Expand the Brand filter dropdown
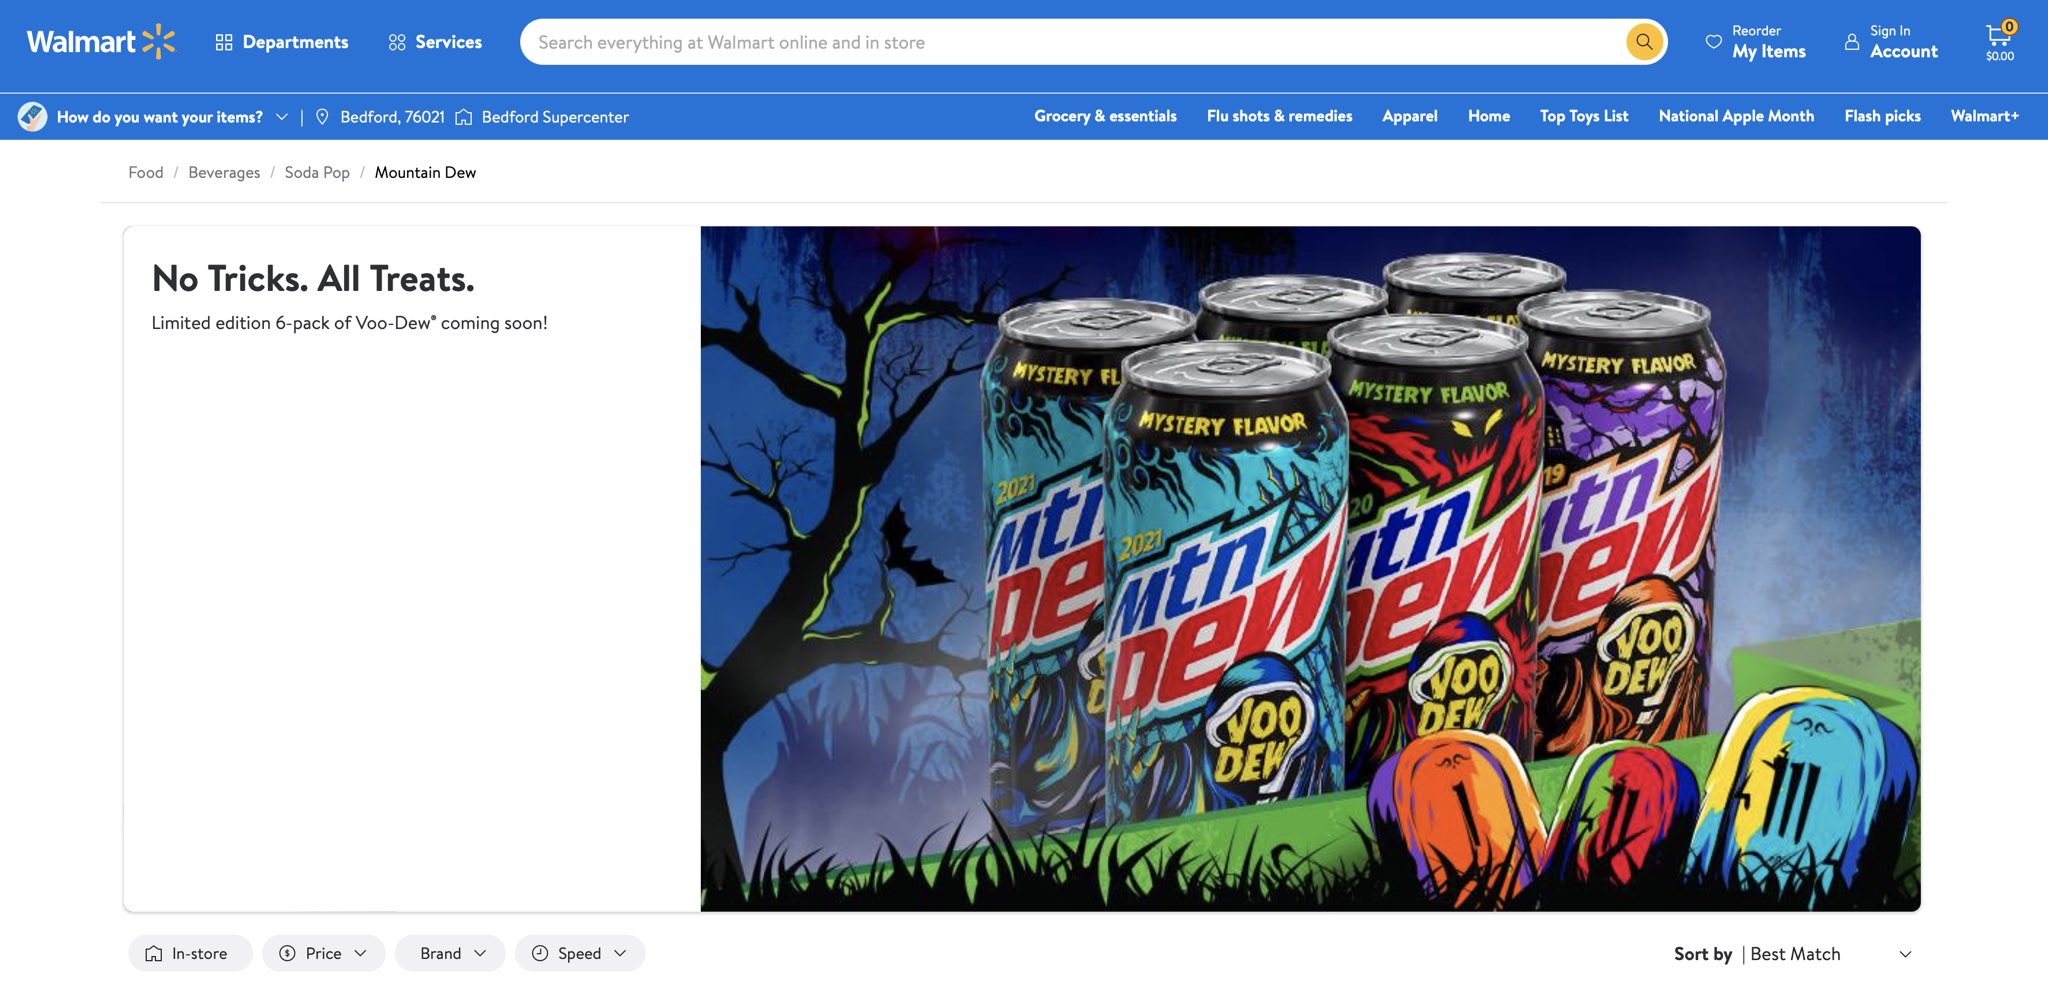Screen dimensions: 2048x988 pos(450,953)
